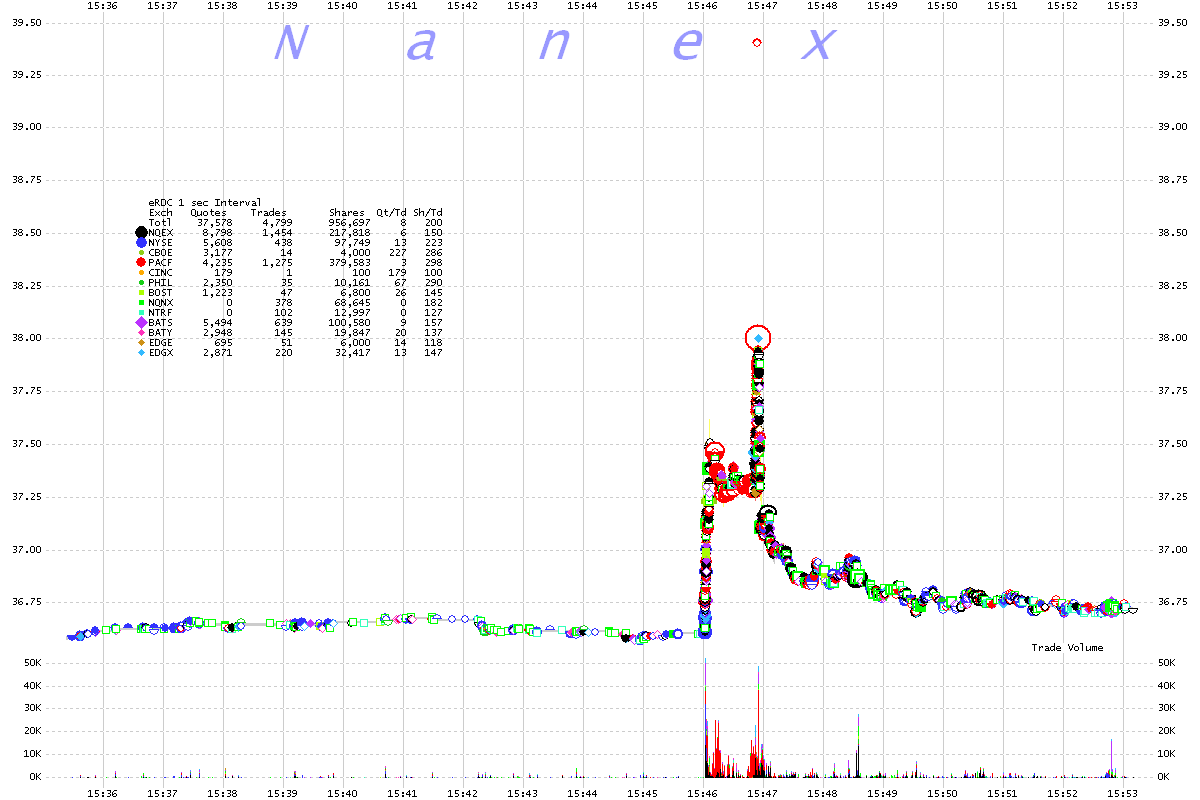Screen dimensions: 1200x800
Task: Click the blue NYSE legend circle
Action: tap(141, 242)
